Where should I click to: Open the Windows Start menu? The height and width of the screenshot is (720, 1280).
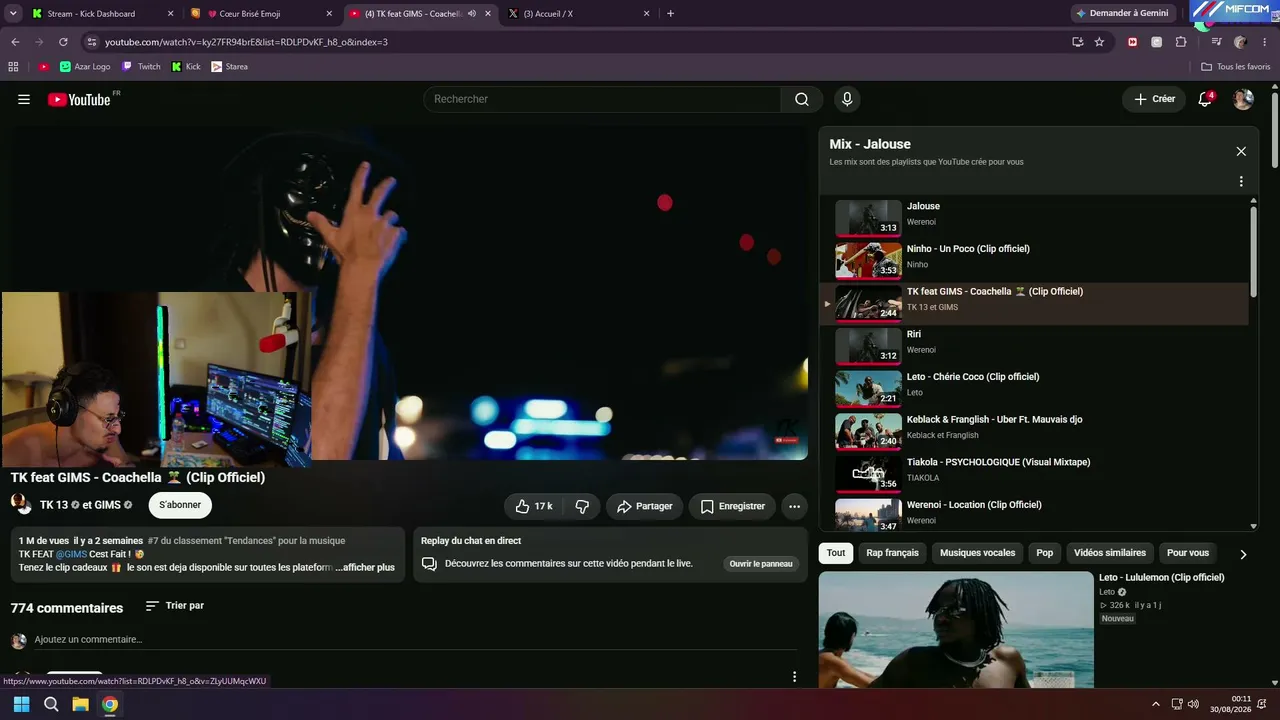(x=22, y=704)
